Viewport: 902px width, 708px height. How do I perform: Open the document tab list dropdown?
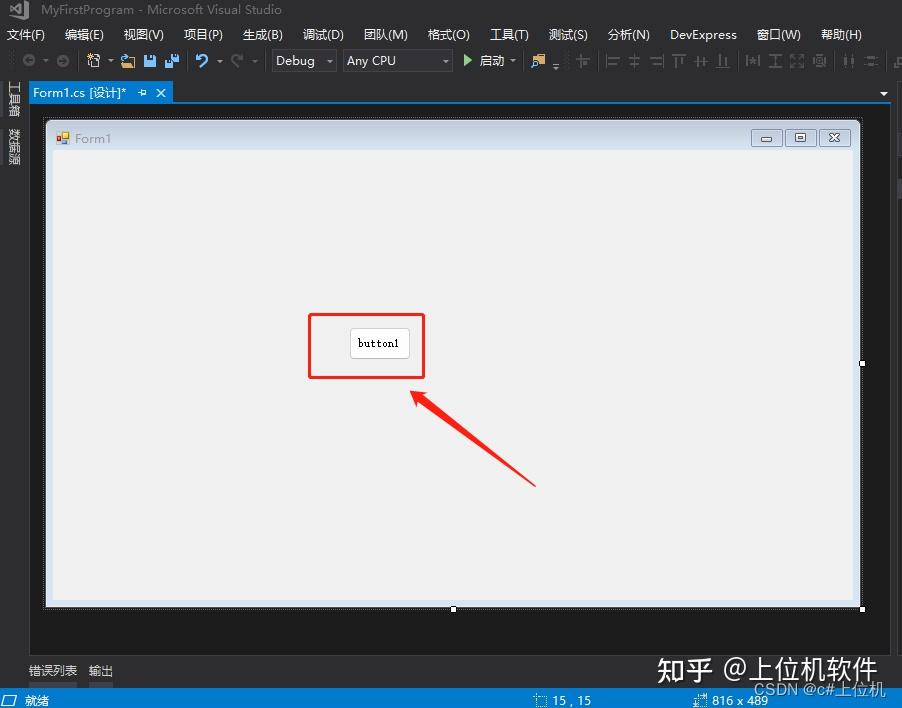(884, 94)
